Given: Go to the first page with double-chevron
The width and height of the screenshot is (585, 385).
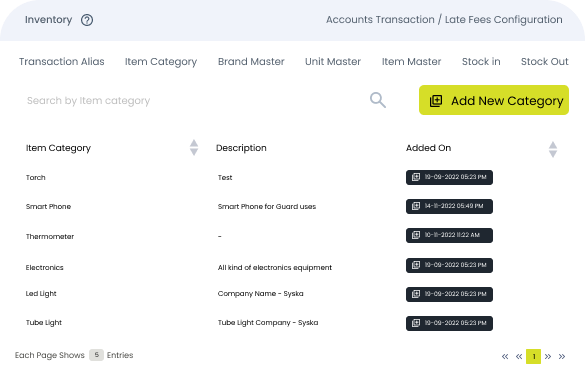Looking at the screenshot, I should (x=505, y=357).
